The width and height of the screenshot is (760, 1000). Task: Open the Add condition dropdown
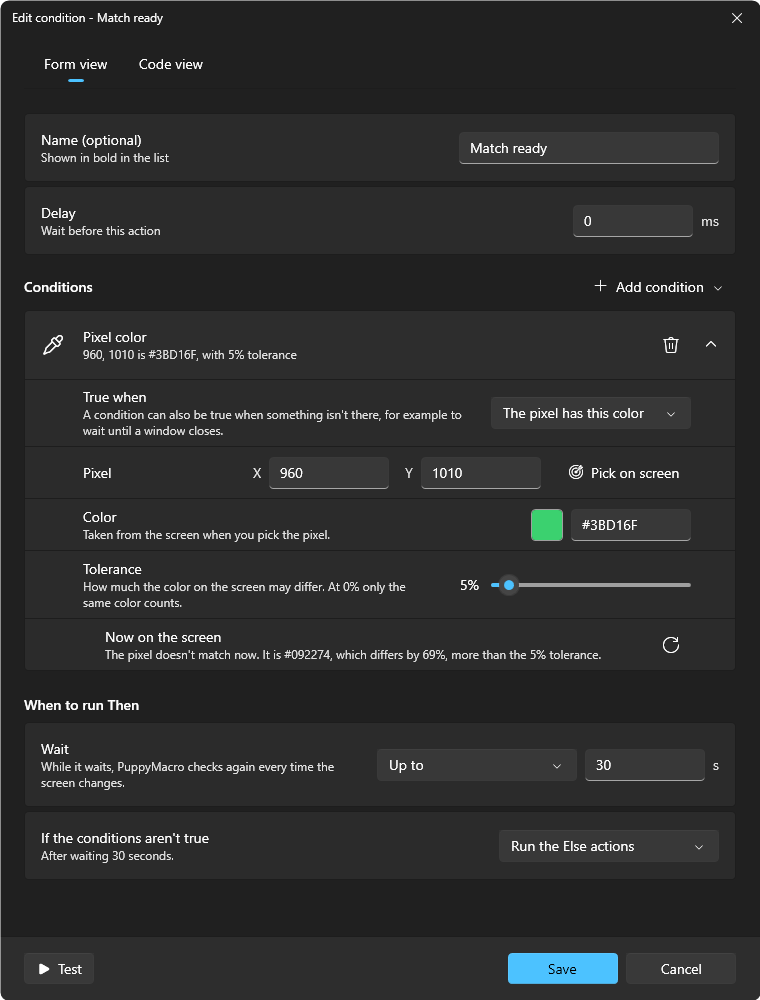(x=659, y=287)
